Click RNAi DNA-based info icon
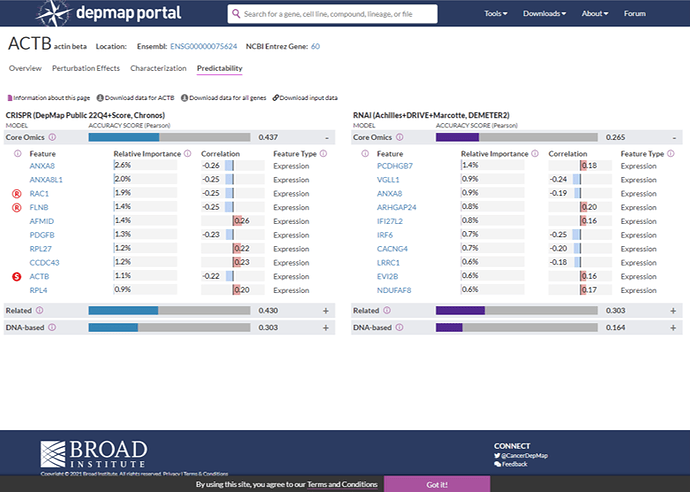This screenshot has height=492, width=690. 399,327
